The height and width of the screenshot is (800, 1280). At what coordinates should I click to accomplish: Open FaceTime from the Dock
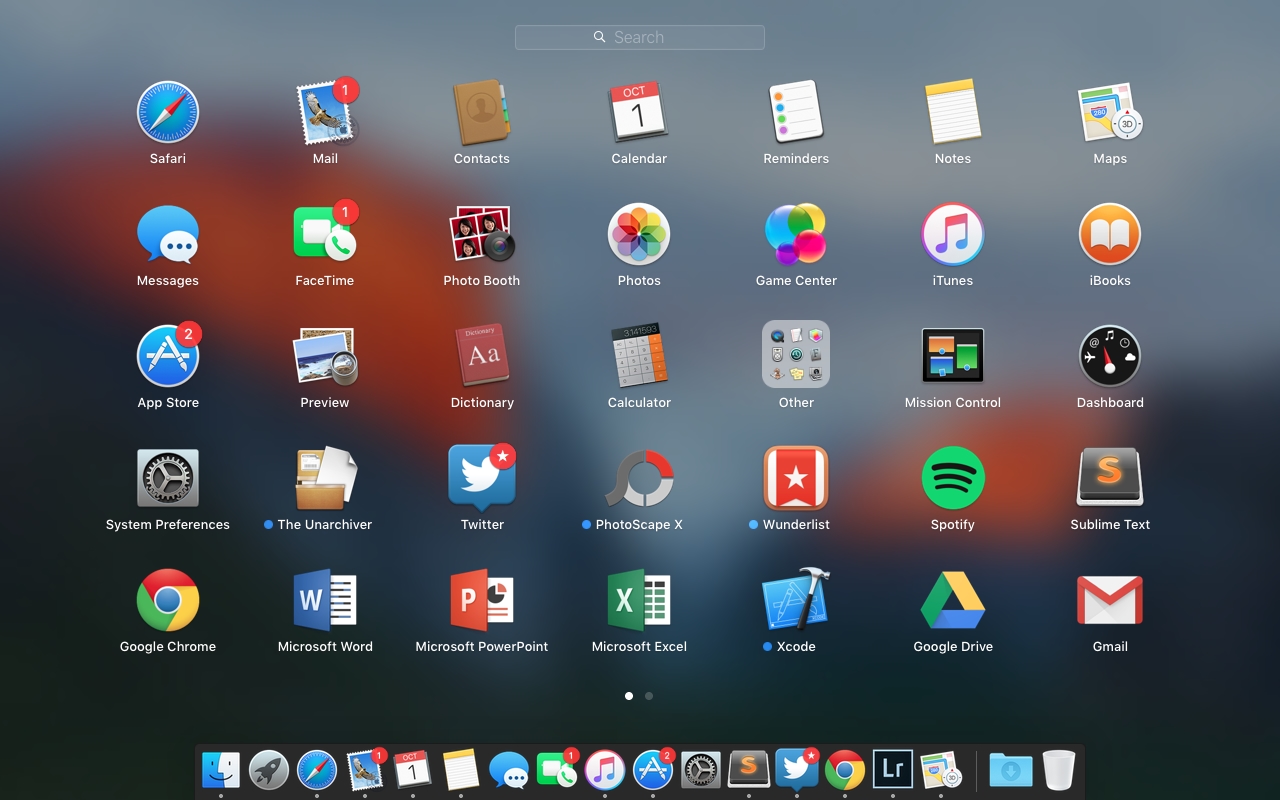click(557, 771)
